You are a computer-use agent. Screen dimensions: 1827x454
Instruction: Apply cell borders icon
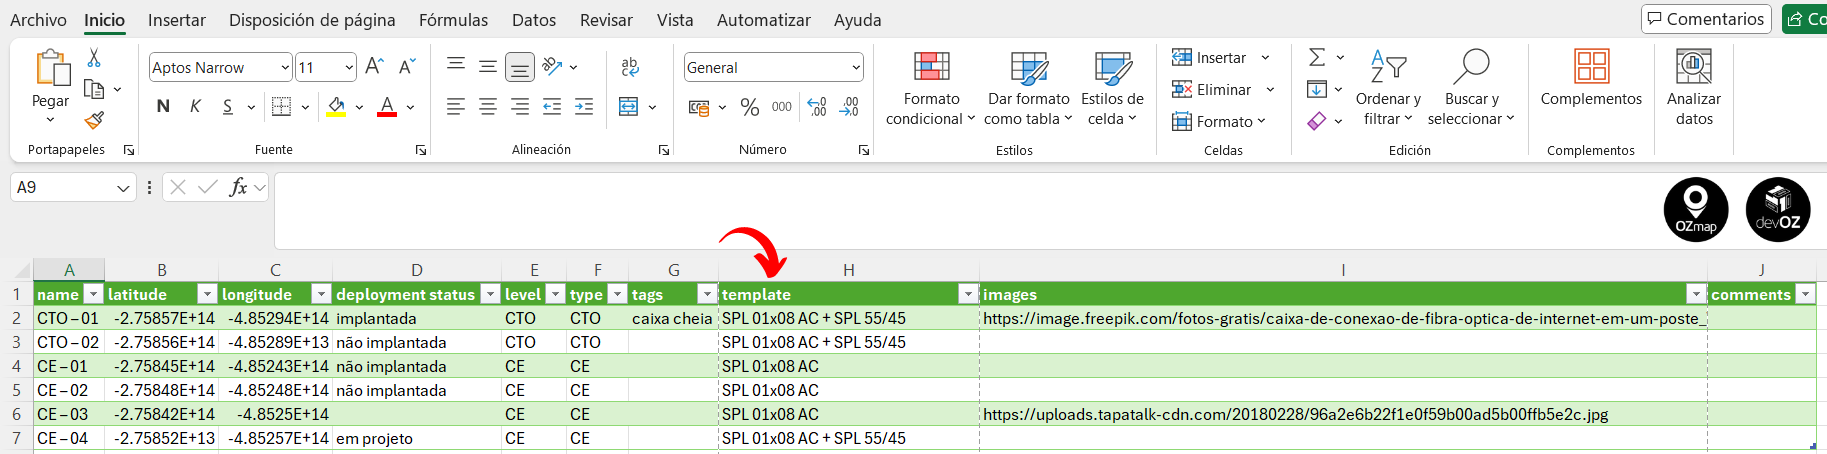(x=282, y=106)
